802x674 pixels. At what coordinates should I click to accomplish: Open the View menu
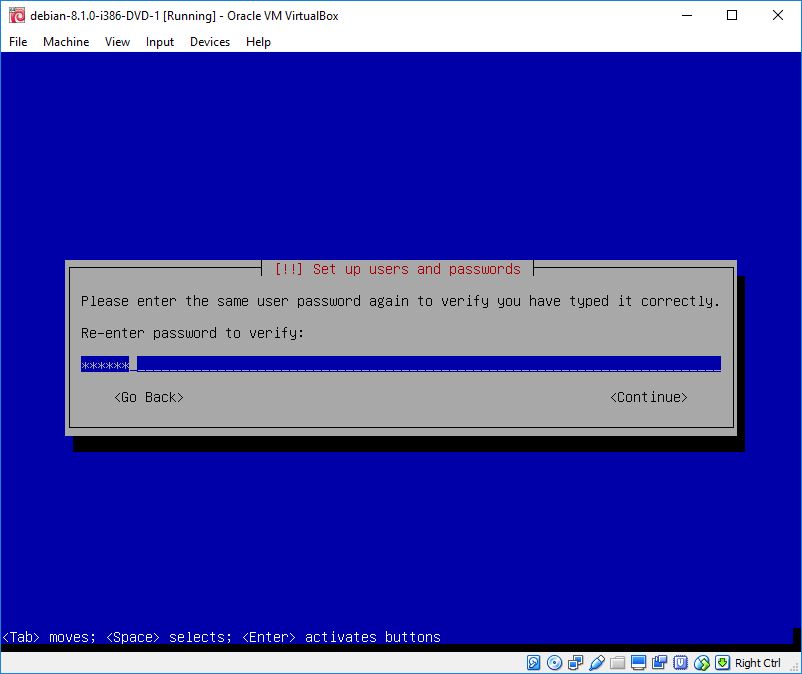pos(117,42)
